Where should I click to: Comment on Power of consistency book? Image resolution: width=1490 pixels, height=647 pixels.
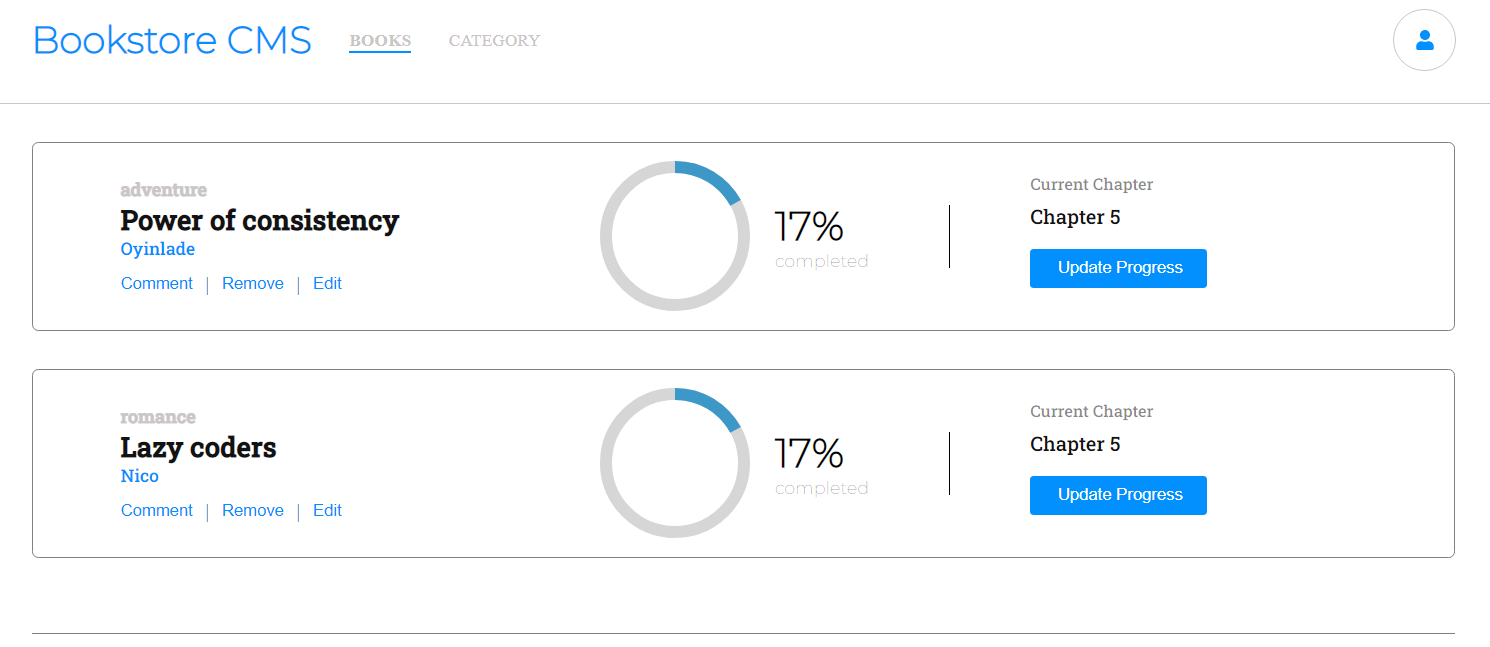(157, 284)
